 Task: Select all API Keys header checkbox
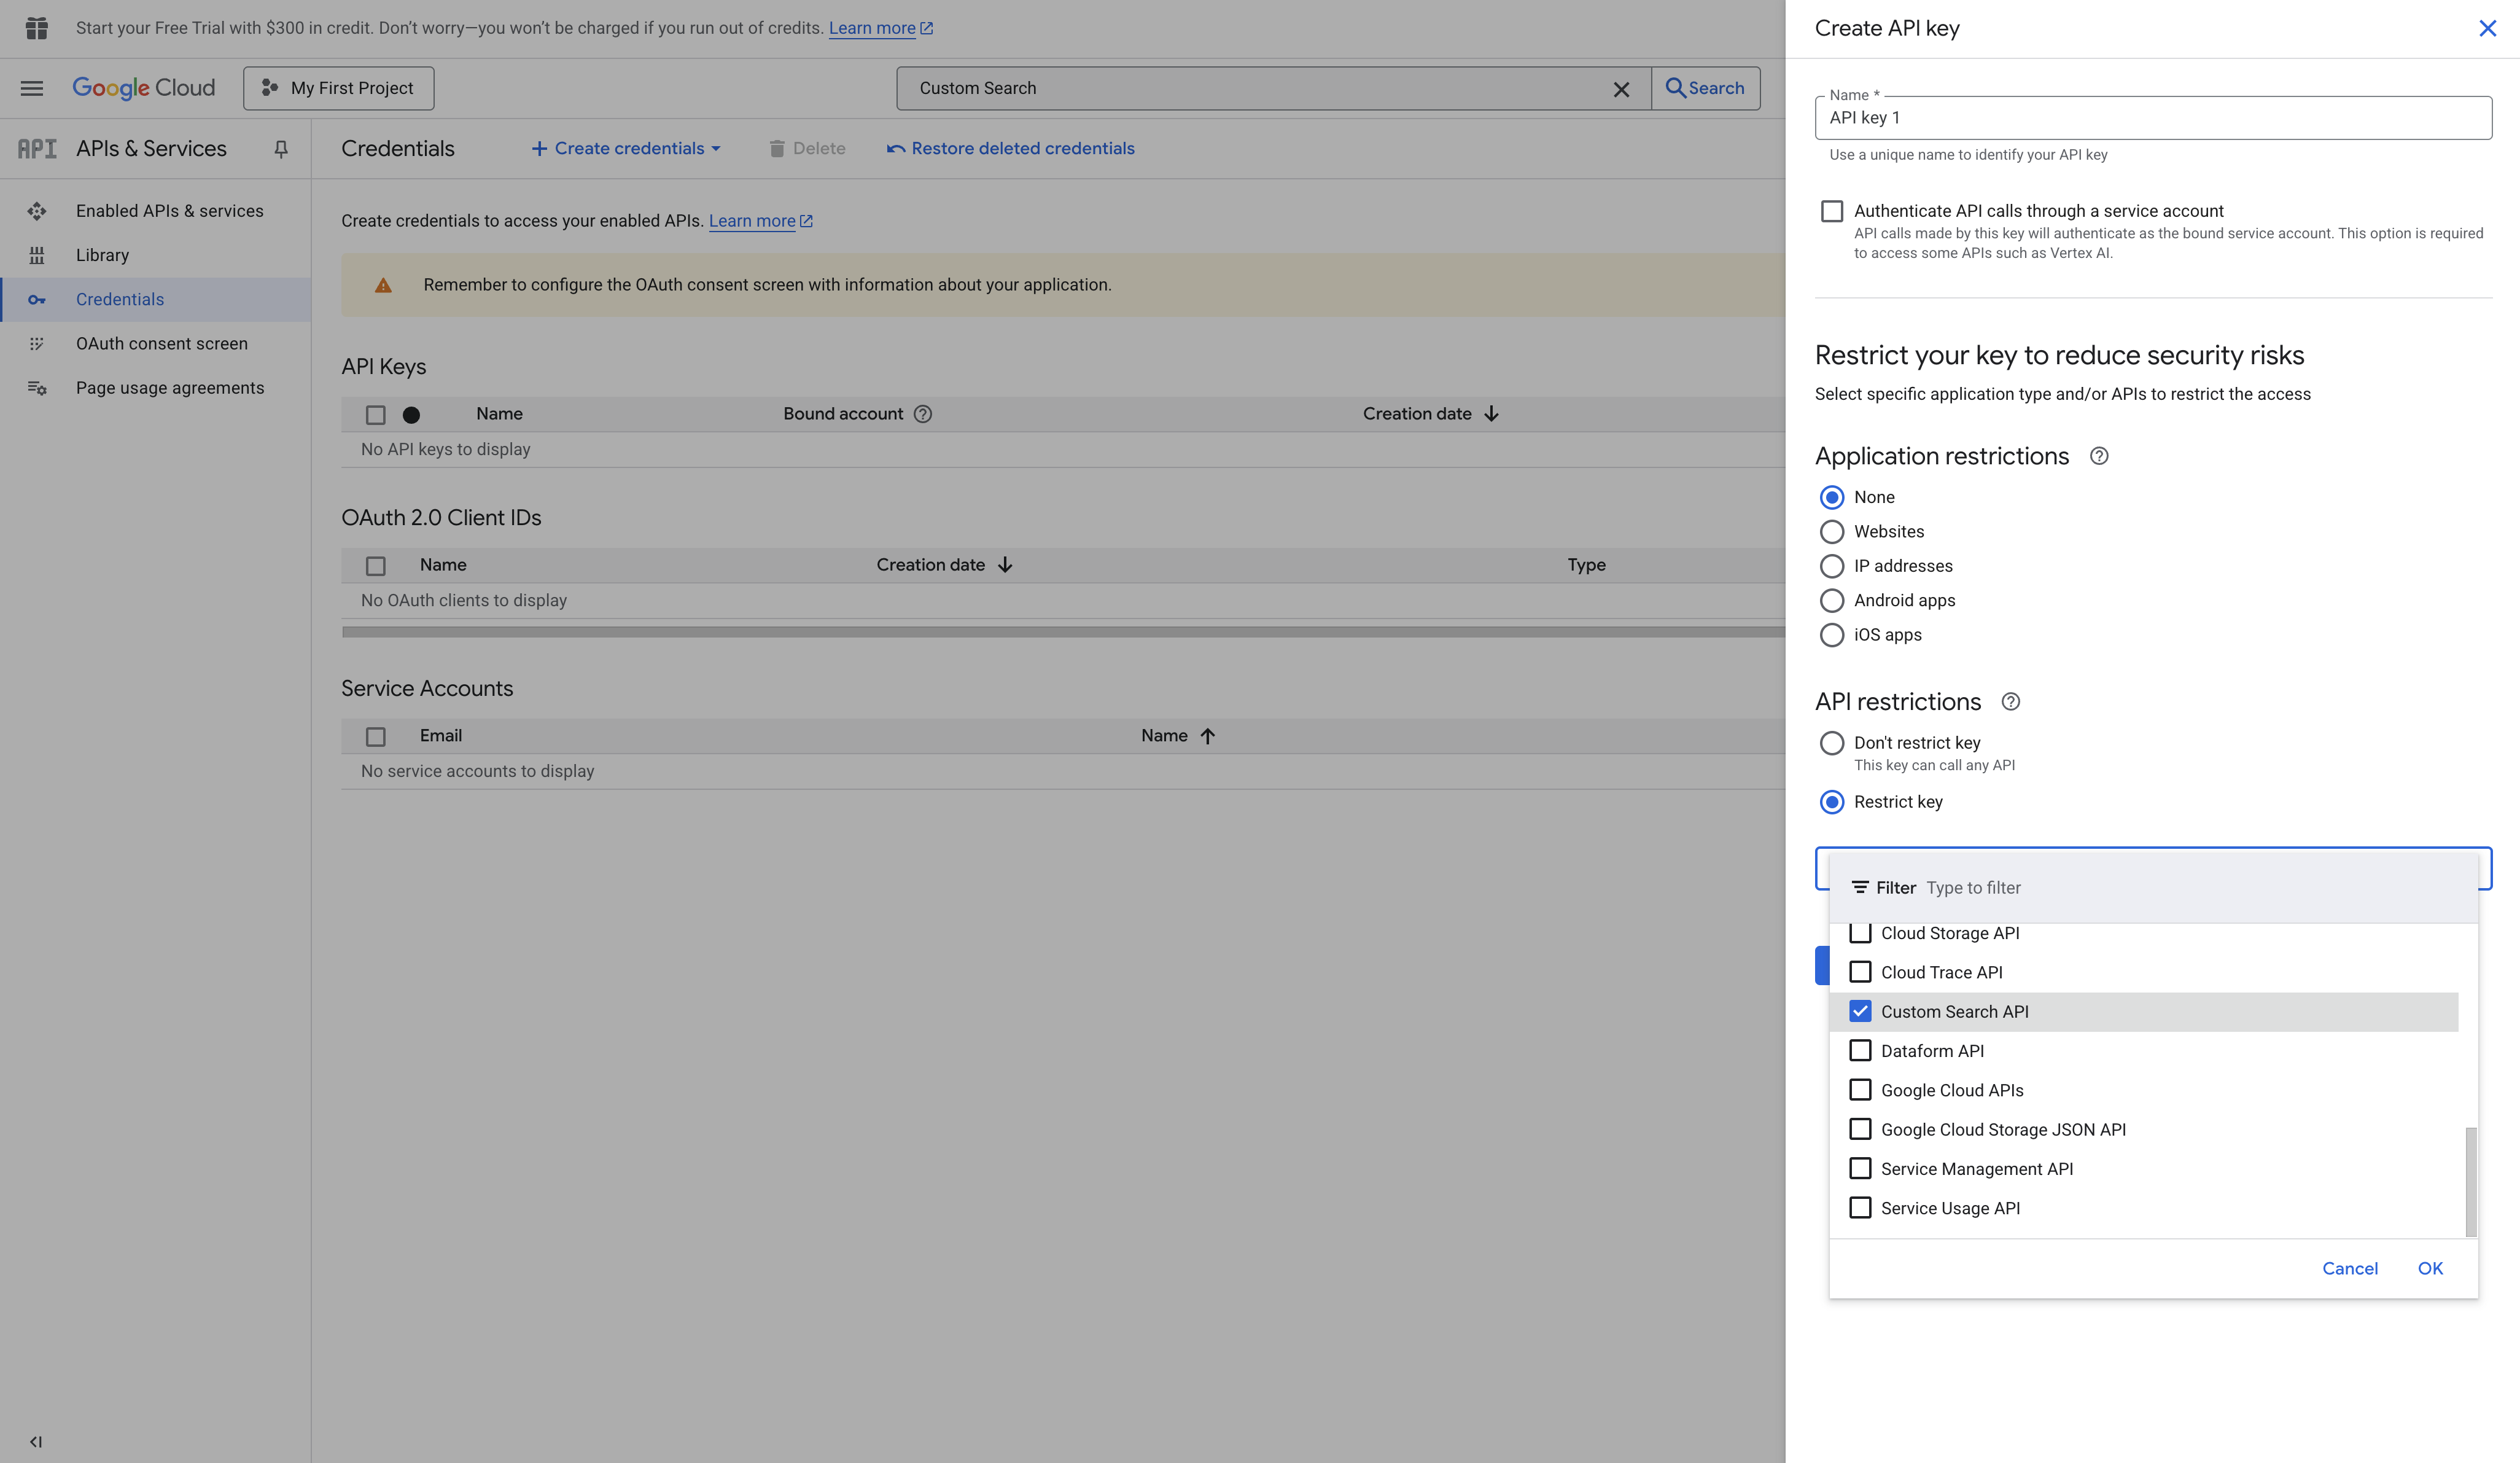[x=376, y=415]
